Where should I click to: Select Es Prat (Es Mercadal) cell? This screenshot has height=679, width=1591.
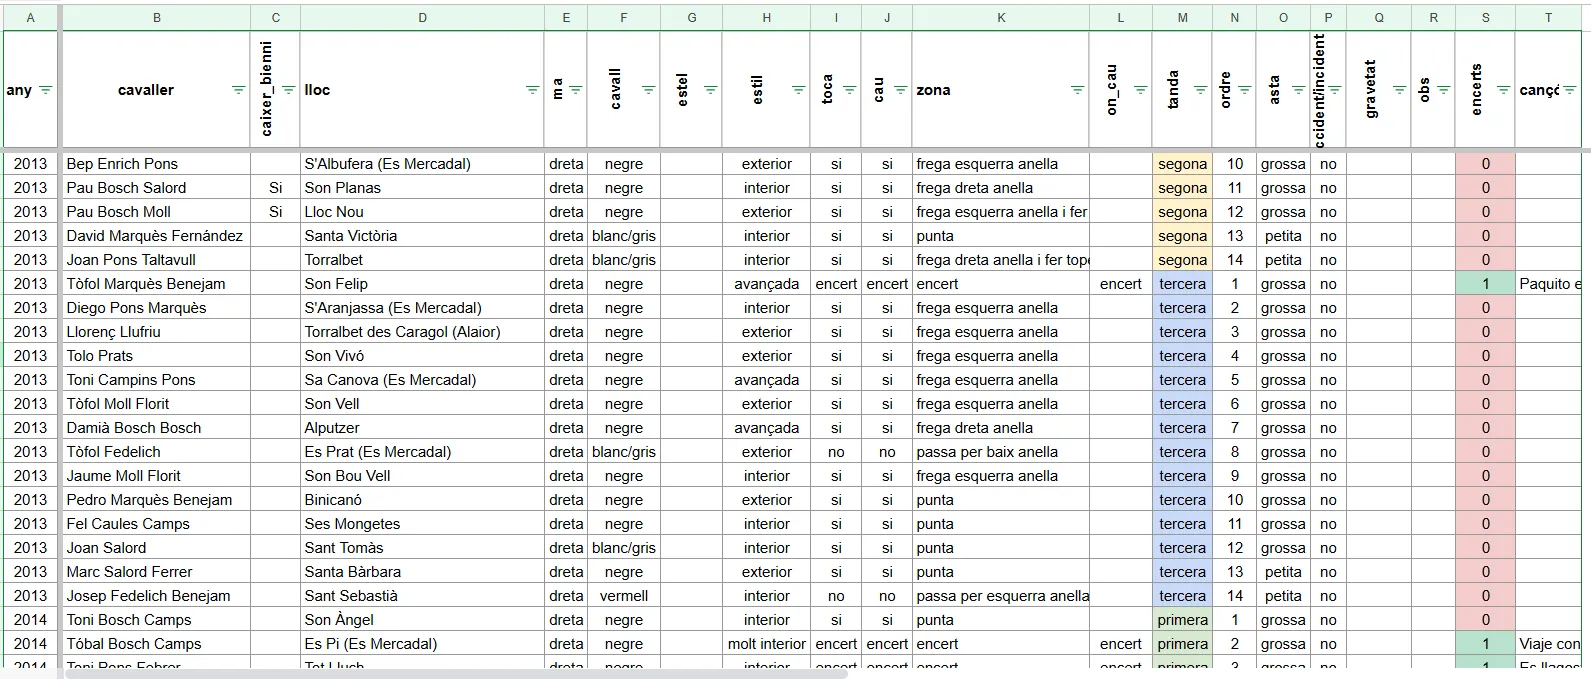pos(422,452)
